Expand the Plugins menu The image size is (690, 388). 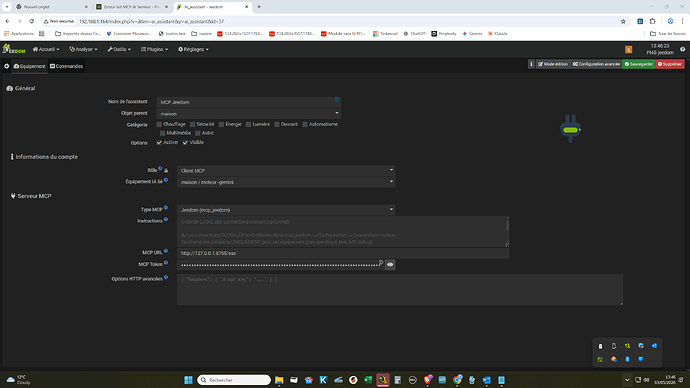tap(154, 49)
